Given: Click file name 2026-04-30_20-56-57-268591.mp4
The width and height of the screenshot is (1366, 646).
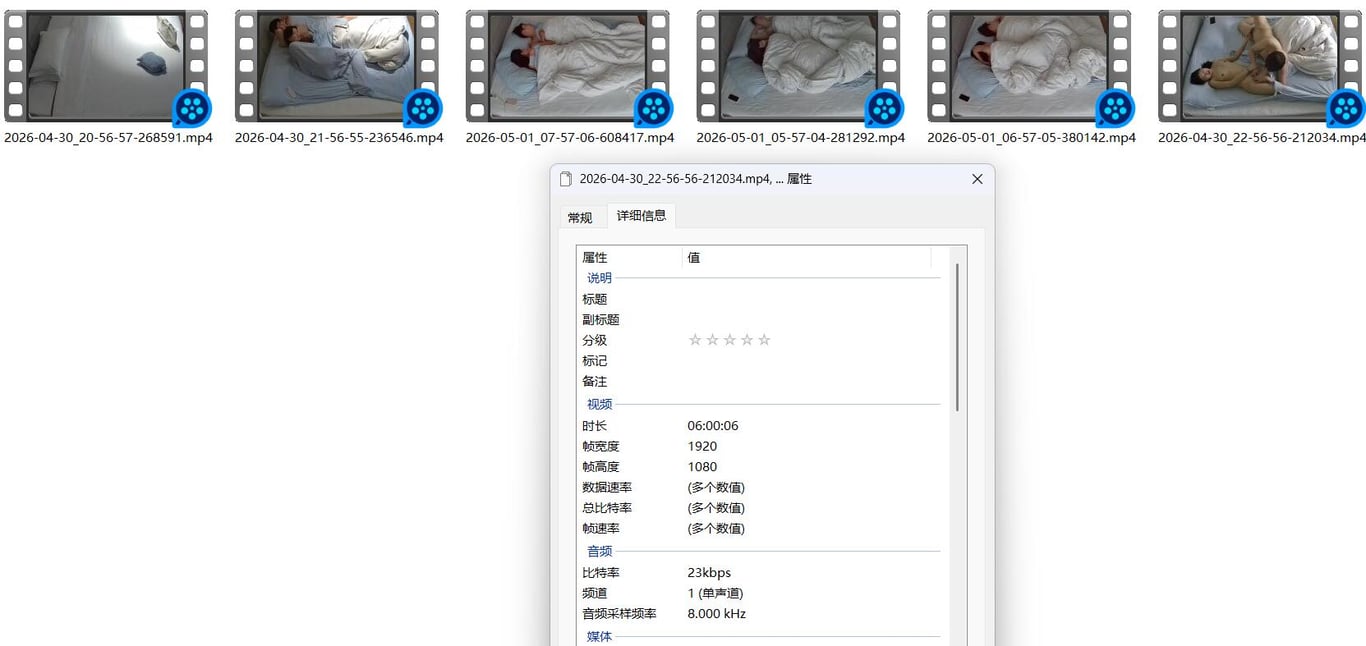Looking at the screenshot, I should 108,138.
